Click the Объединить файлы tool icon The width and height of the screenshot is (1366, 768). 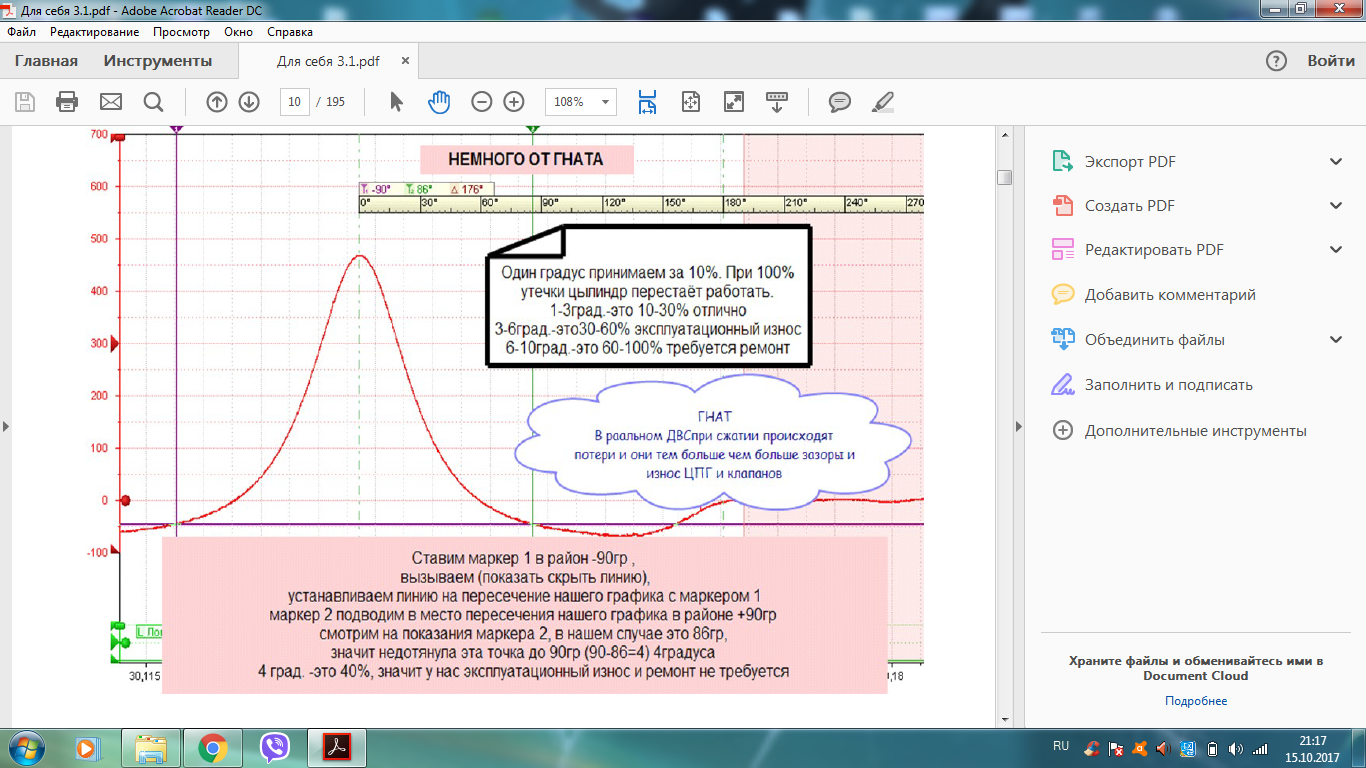1062,339
